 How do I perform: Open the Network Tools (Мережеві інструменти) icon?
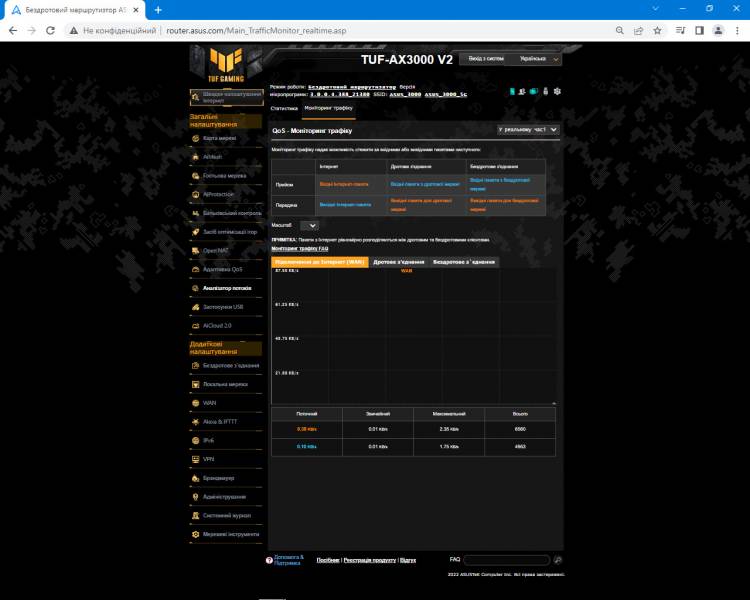(195, 534)
